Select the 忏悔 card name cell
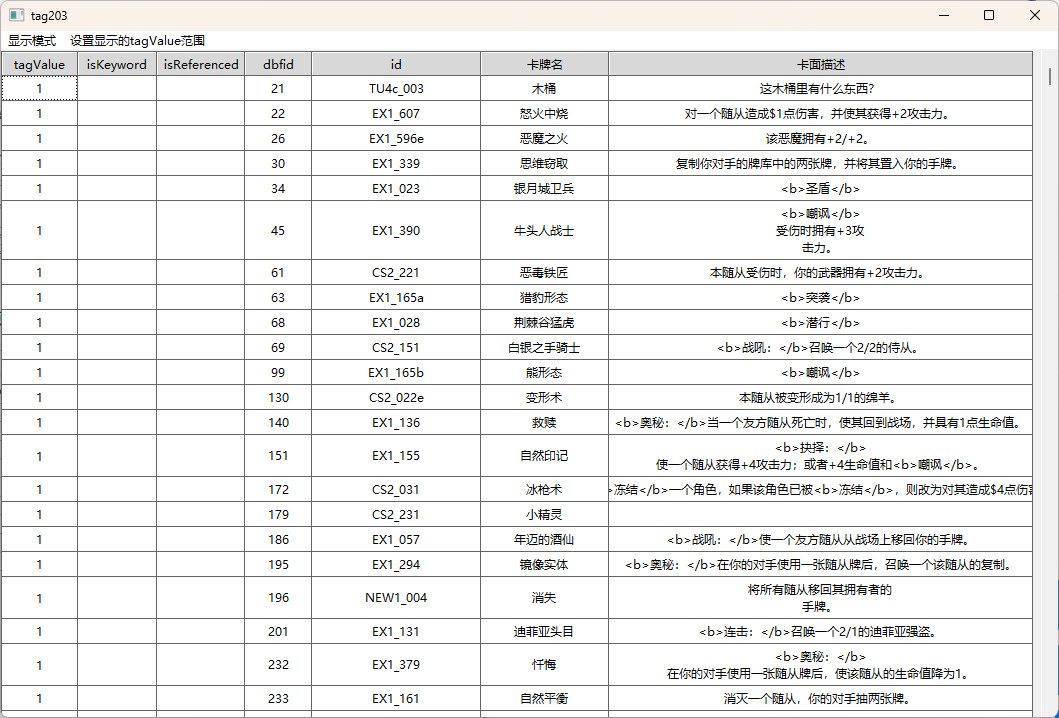 click(x=544, y=665)
